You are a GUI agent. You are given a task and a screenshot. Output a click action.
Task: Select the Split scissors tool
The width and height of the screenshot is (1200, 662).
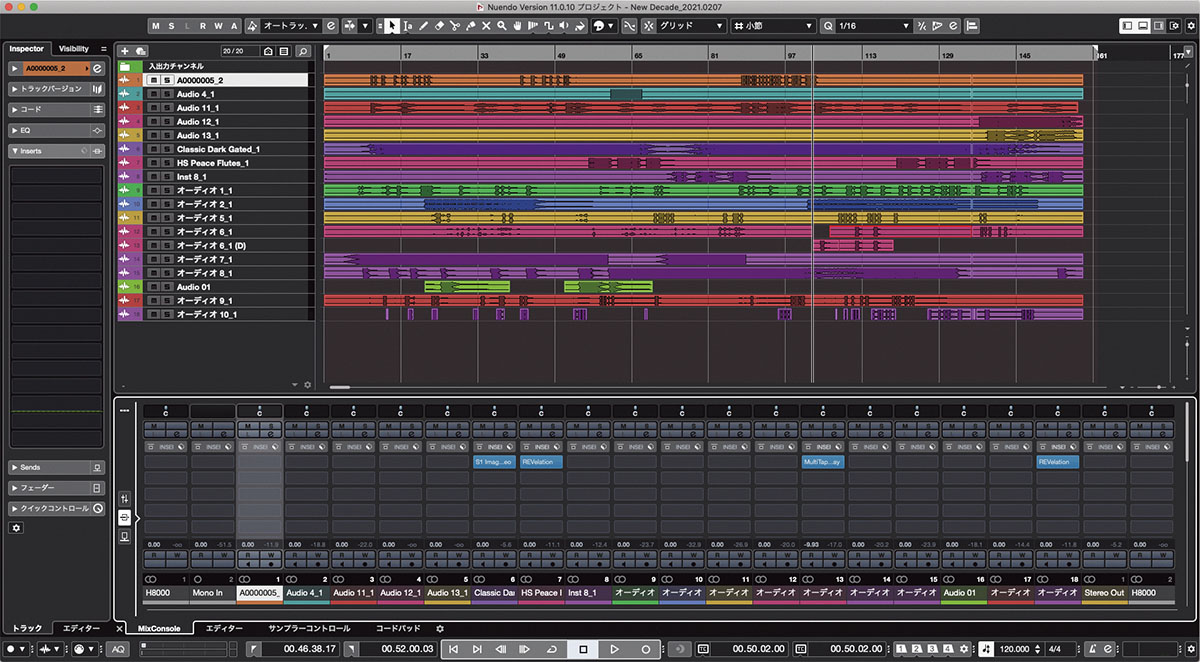(x=455, y=25)
